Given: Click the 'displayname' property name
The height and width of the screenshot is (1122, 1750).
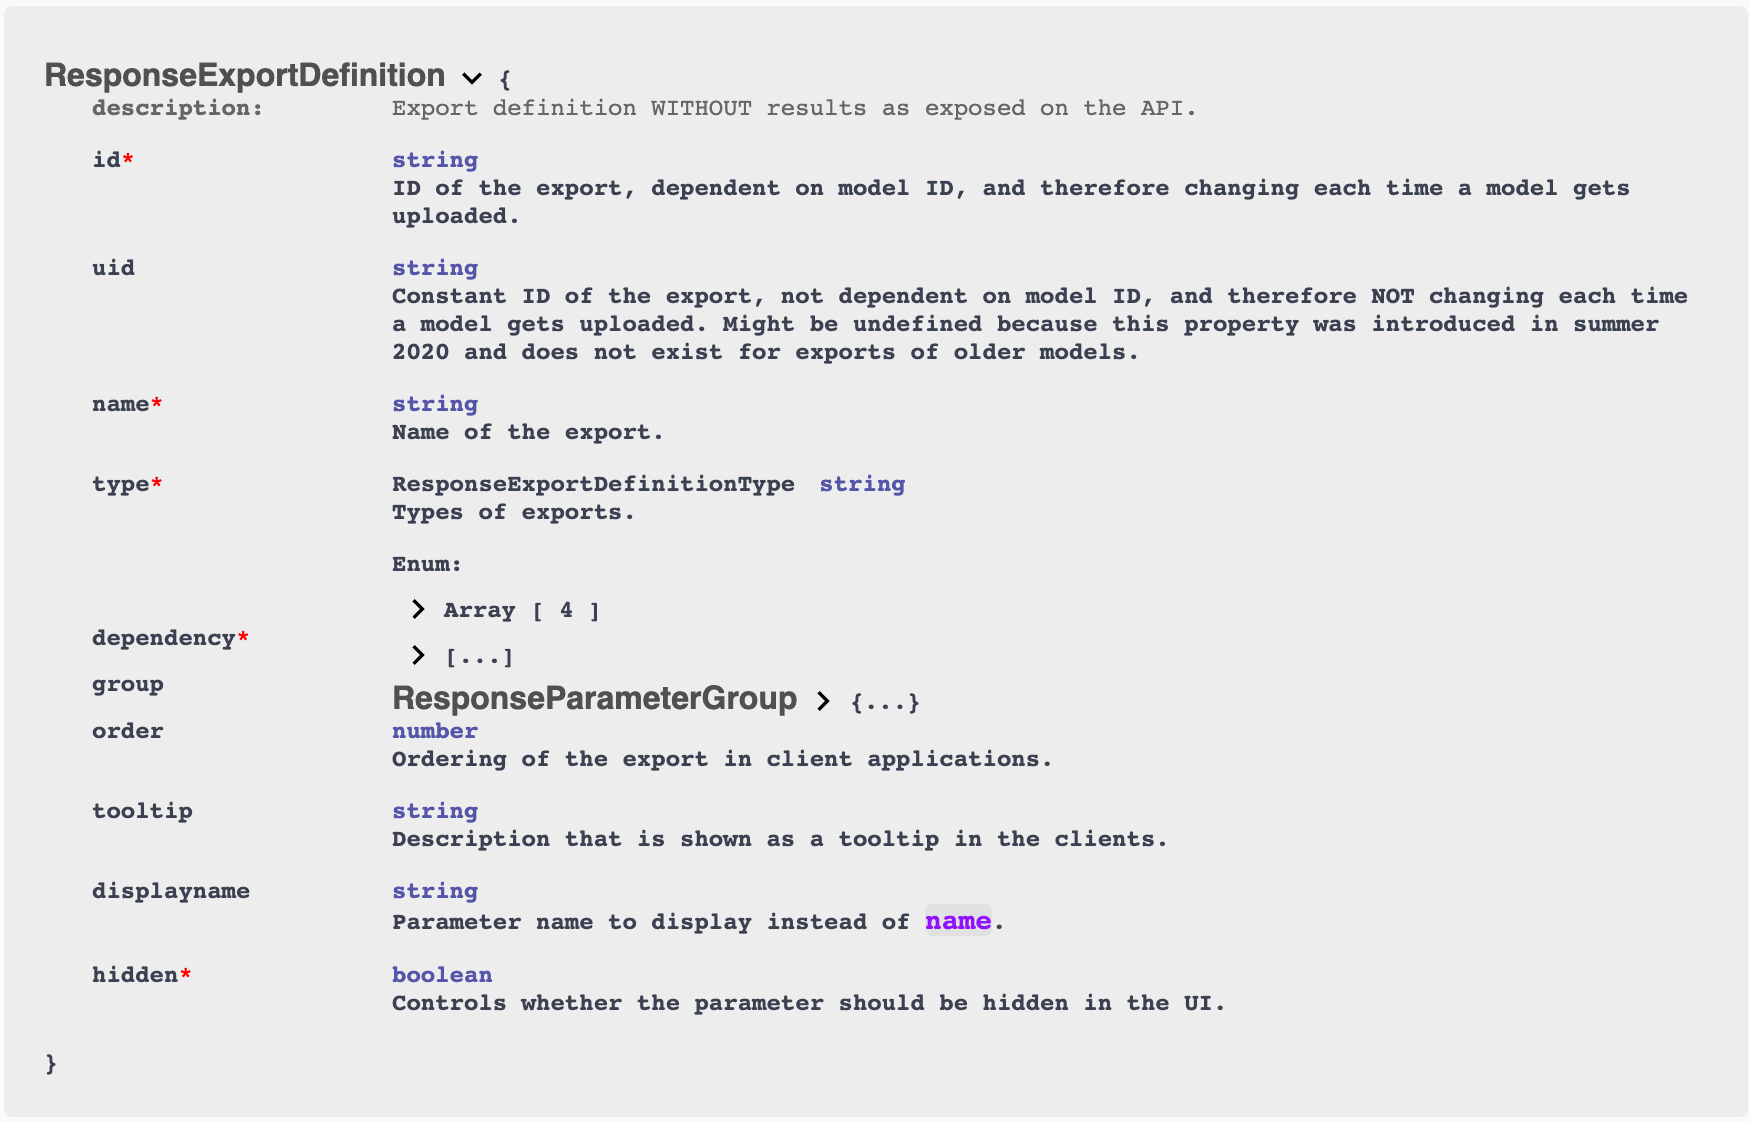Looking at the screenshot, I should (171, 891).
